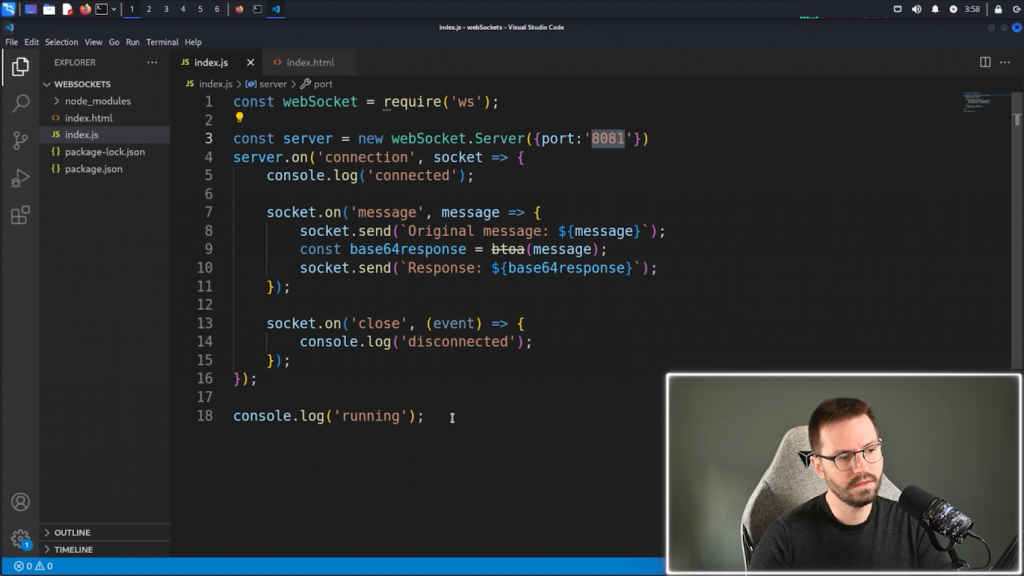Launch the file manager from the panel

49,9
